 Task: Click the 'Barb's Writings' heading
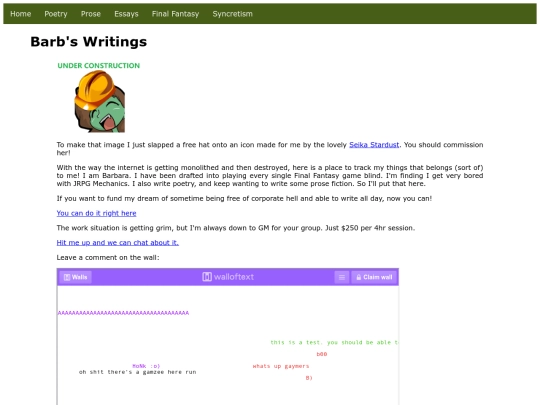89,42
